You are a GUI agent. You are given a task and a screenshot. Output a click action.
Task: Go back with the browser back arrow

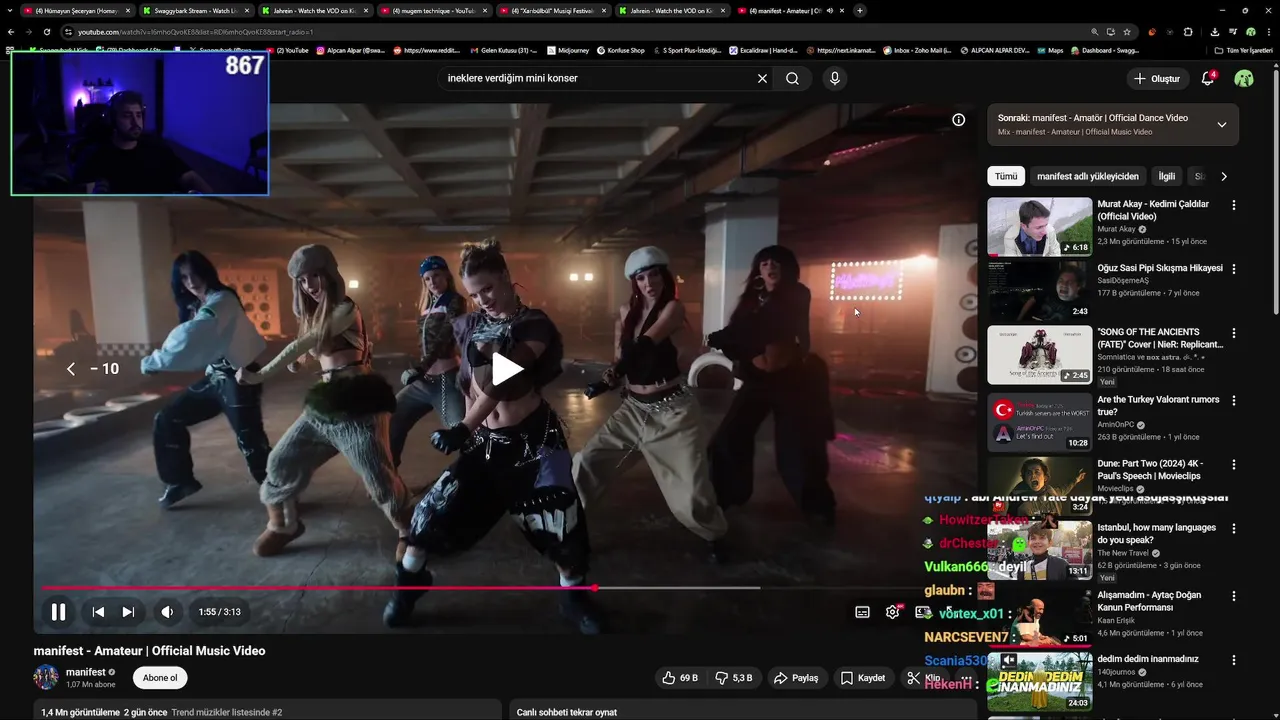click(10, 32)
